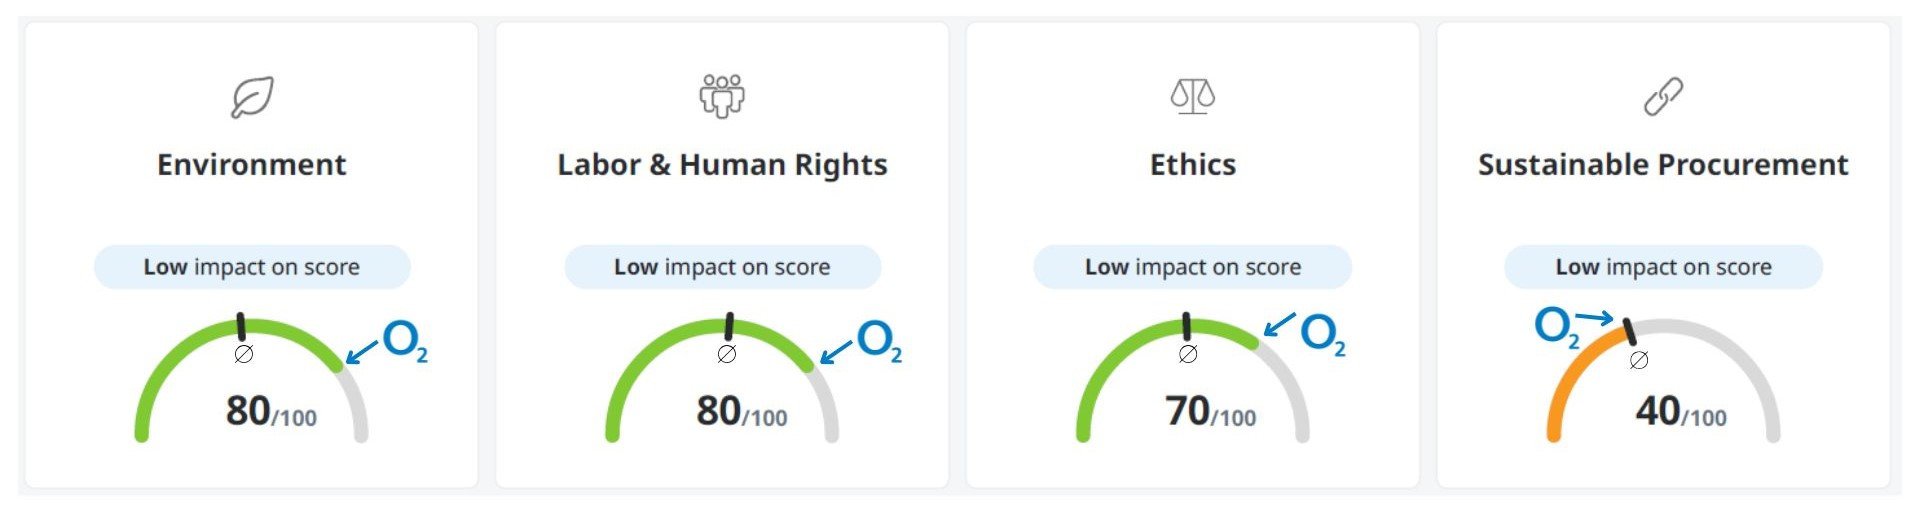Click the O2 logo beside Labor gauge
Viewport: 1920px width, 506px height.
point(879,342)
